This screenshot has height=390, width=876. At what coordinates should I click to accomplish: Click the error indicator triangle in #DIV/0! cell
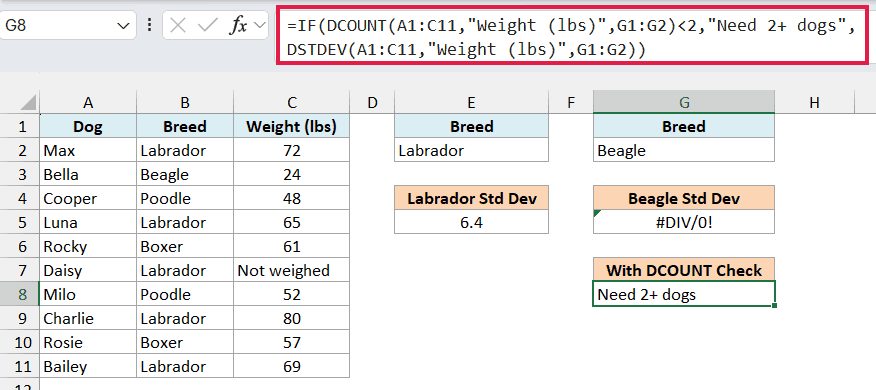pos(598,213)
